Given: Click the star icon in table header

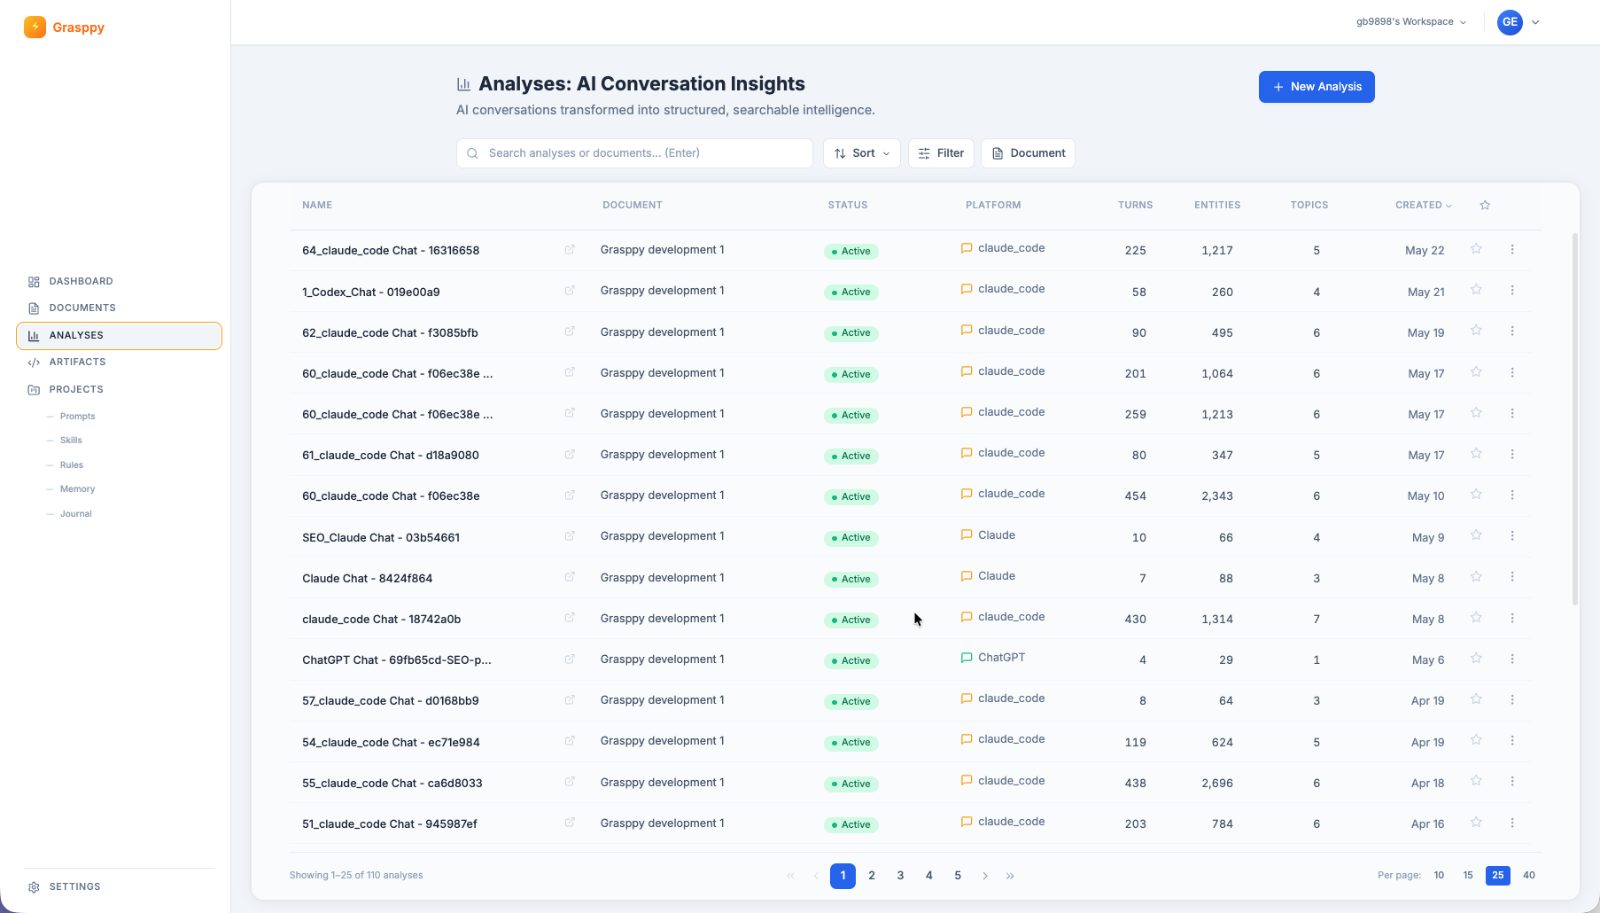Looking at the screenshot, I should [x=1485, y=205].
